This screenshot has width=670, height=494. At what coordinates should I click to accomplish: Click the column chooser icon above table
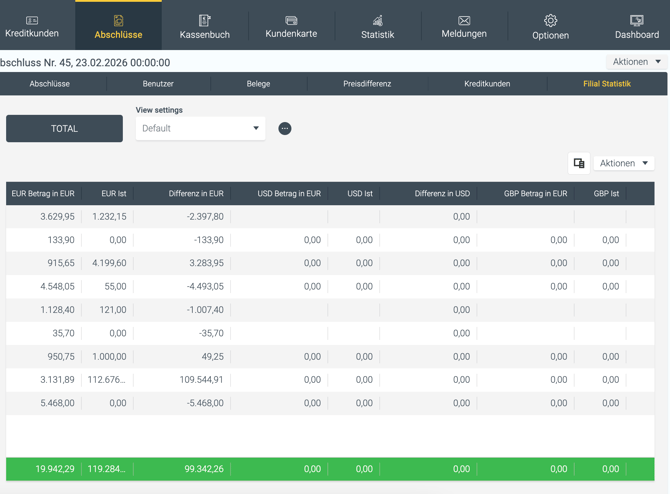579,163
